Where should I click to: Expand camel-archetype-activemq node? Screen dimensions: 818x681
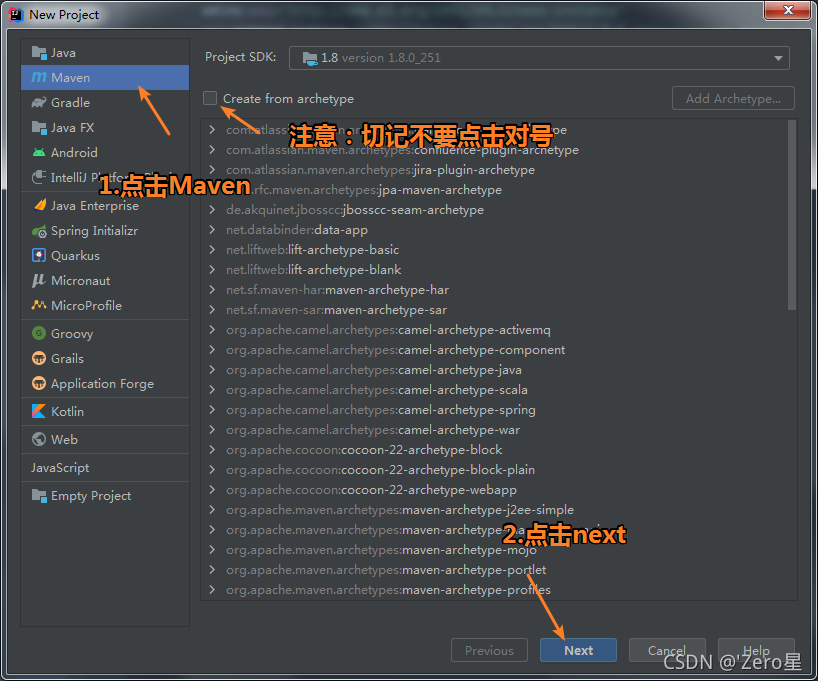click(x=212, y=330)
